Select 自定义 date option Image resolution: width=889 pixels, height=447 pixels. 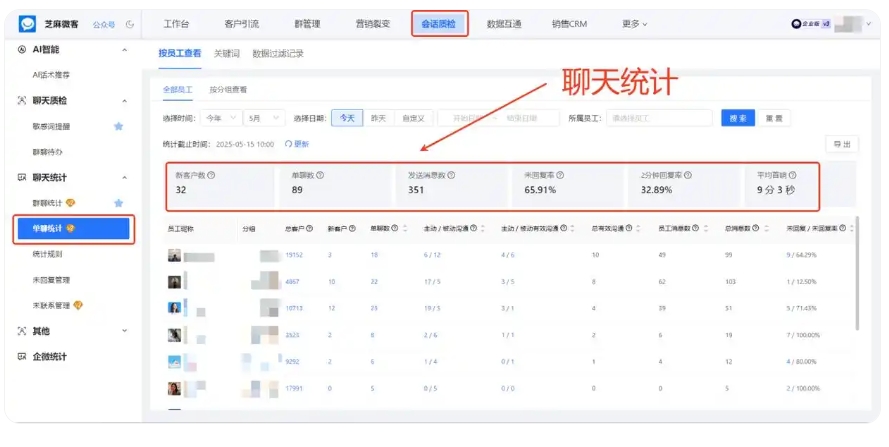(x=413, y=118)
